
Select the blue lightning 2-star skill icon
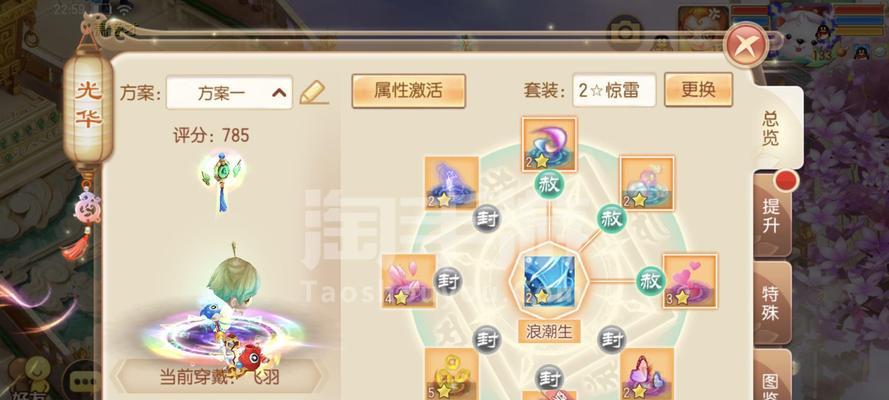click(x=452, y=184)
